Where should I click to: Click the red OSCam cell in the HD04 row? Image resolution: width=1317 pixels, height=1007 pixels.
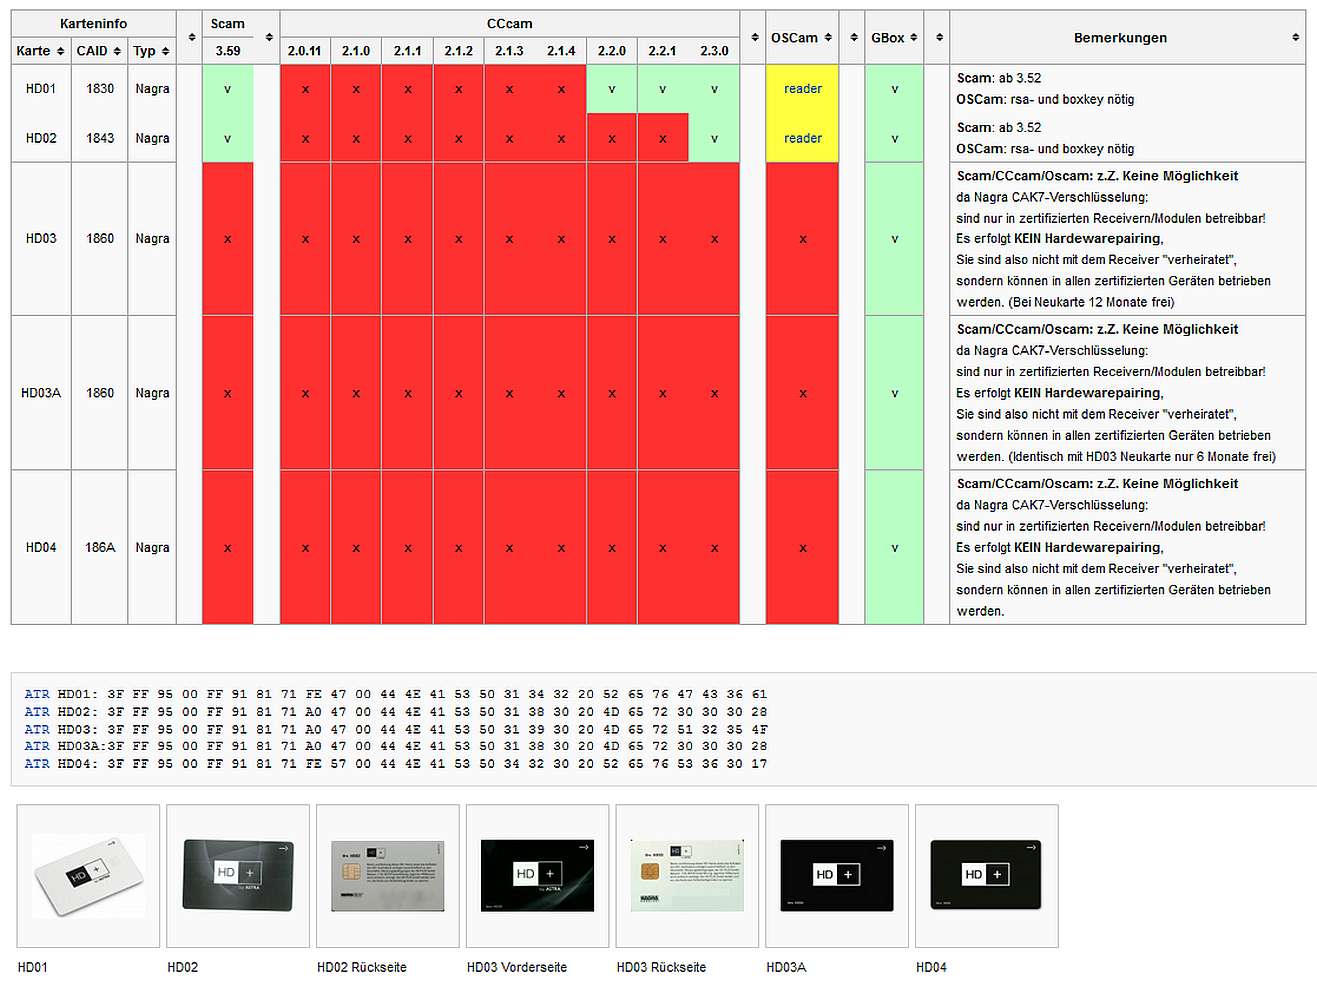click(802, 548)
